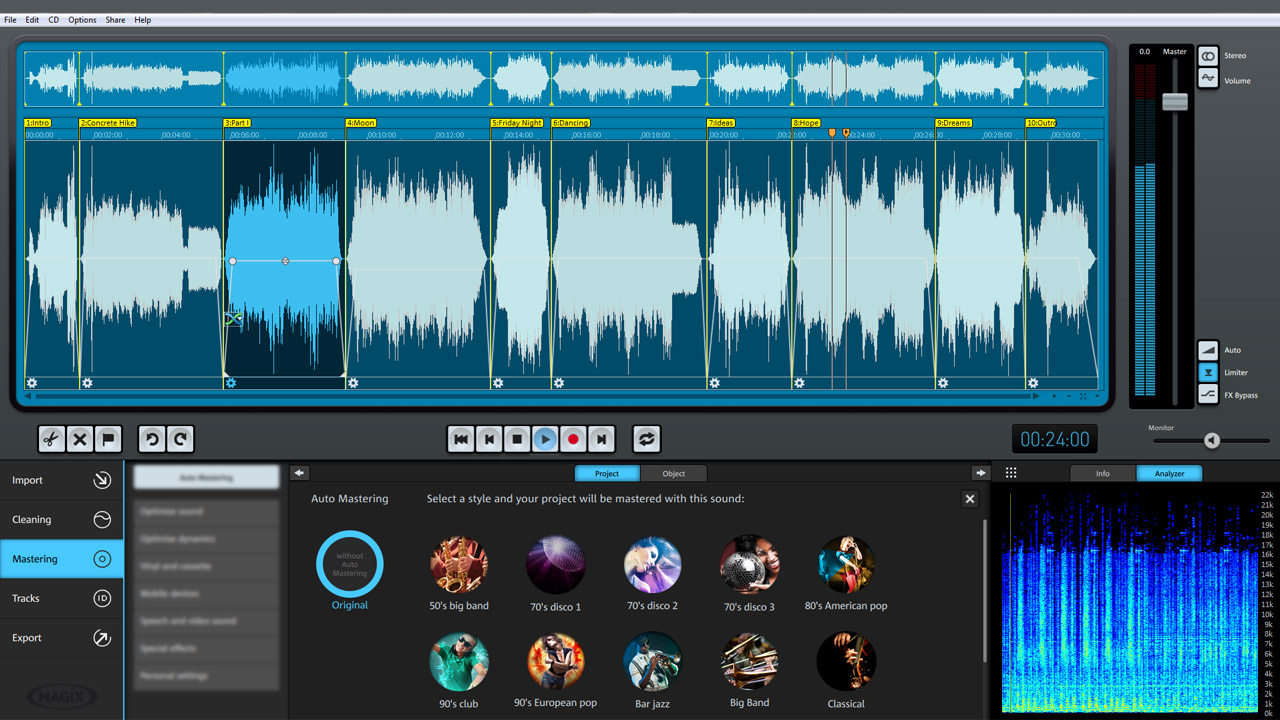
Task: Go back with left arrow button
Action: pyautogui.click(x=300, y=473)
